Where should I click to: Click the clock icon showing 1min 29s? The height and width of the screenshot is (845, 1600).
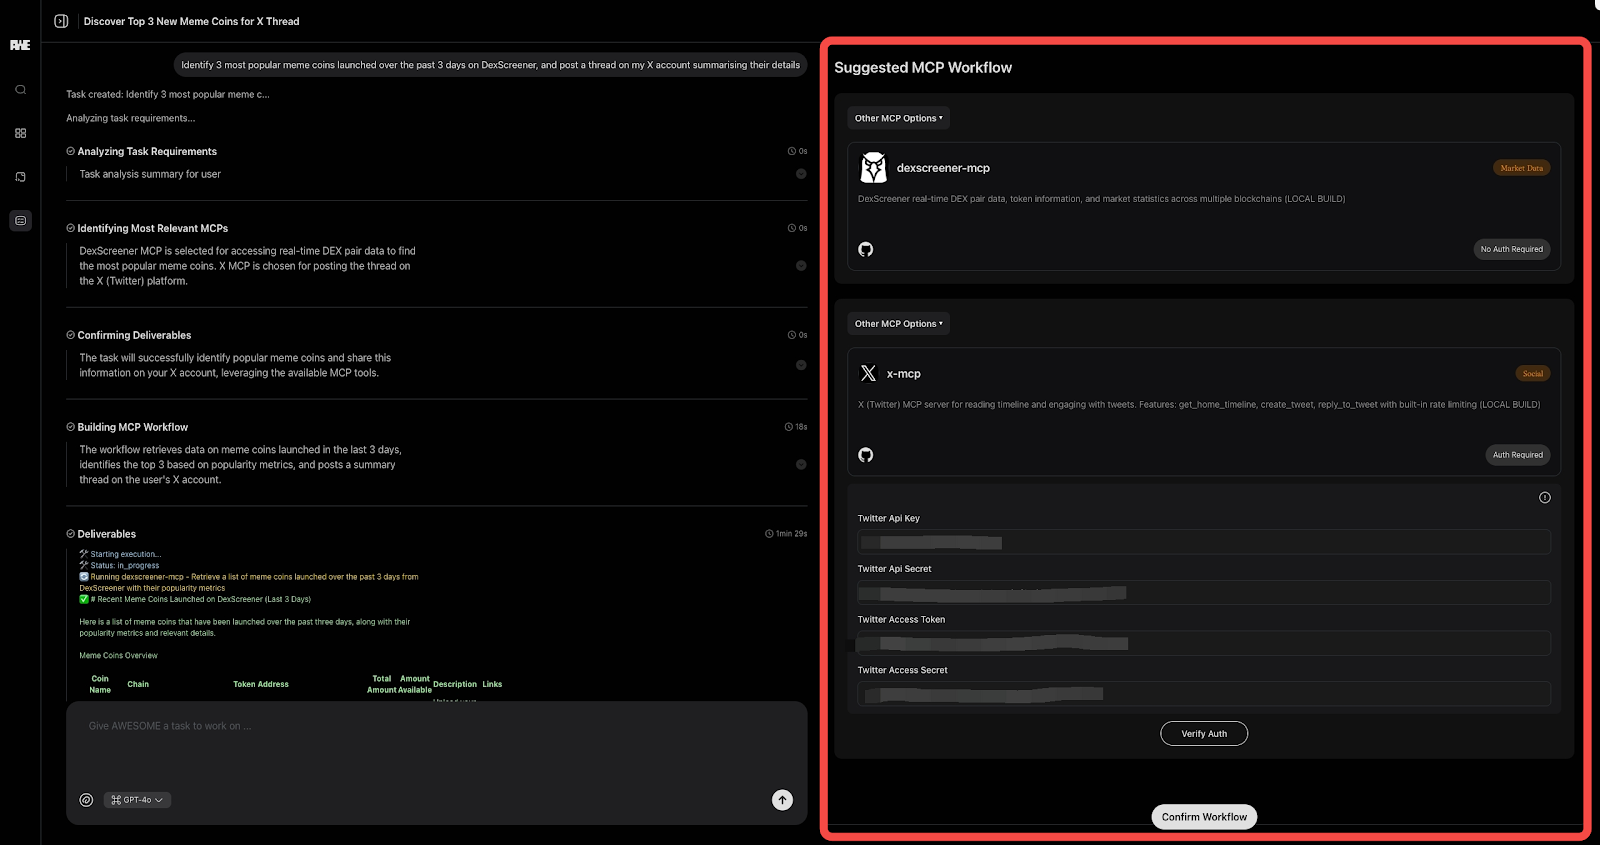click(769, 534)
